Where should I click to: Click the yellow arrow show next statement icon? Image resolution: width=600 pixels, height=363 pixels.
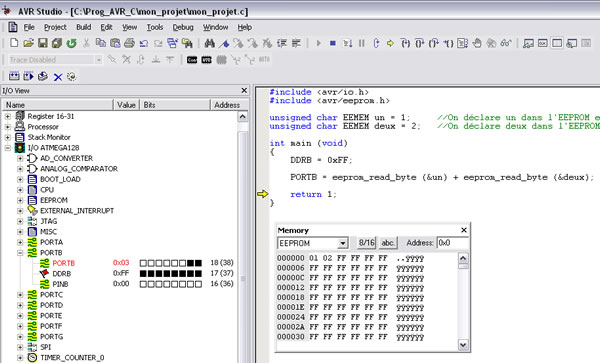click(x=390, y=43)
